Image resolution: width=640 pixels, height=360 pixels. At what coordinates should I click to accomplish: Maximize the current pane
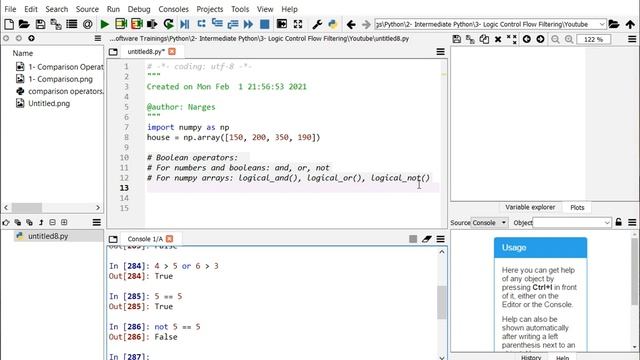(x=282, y=24)
